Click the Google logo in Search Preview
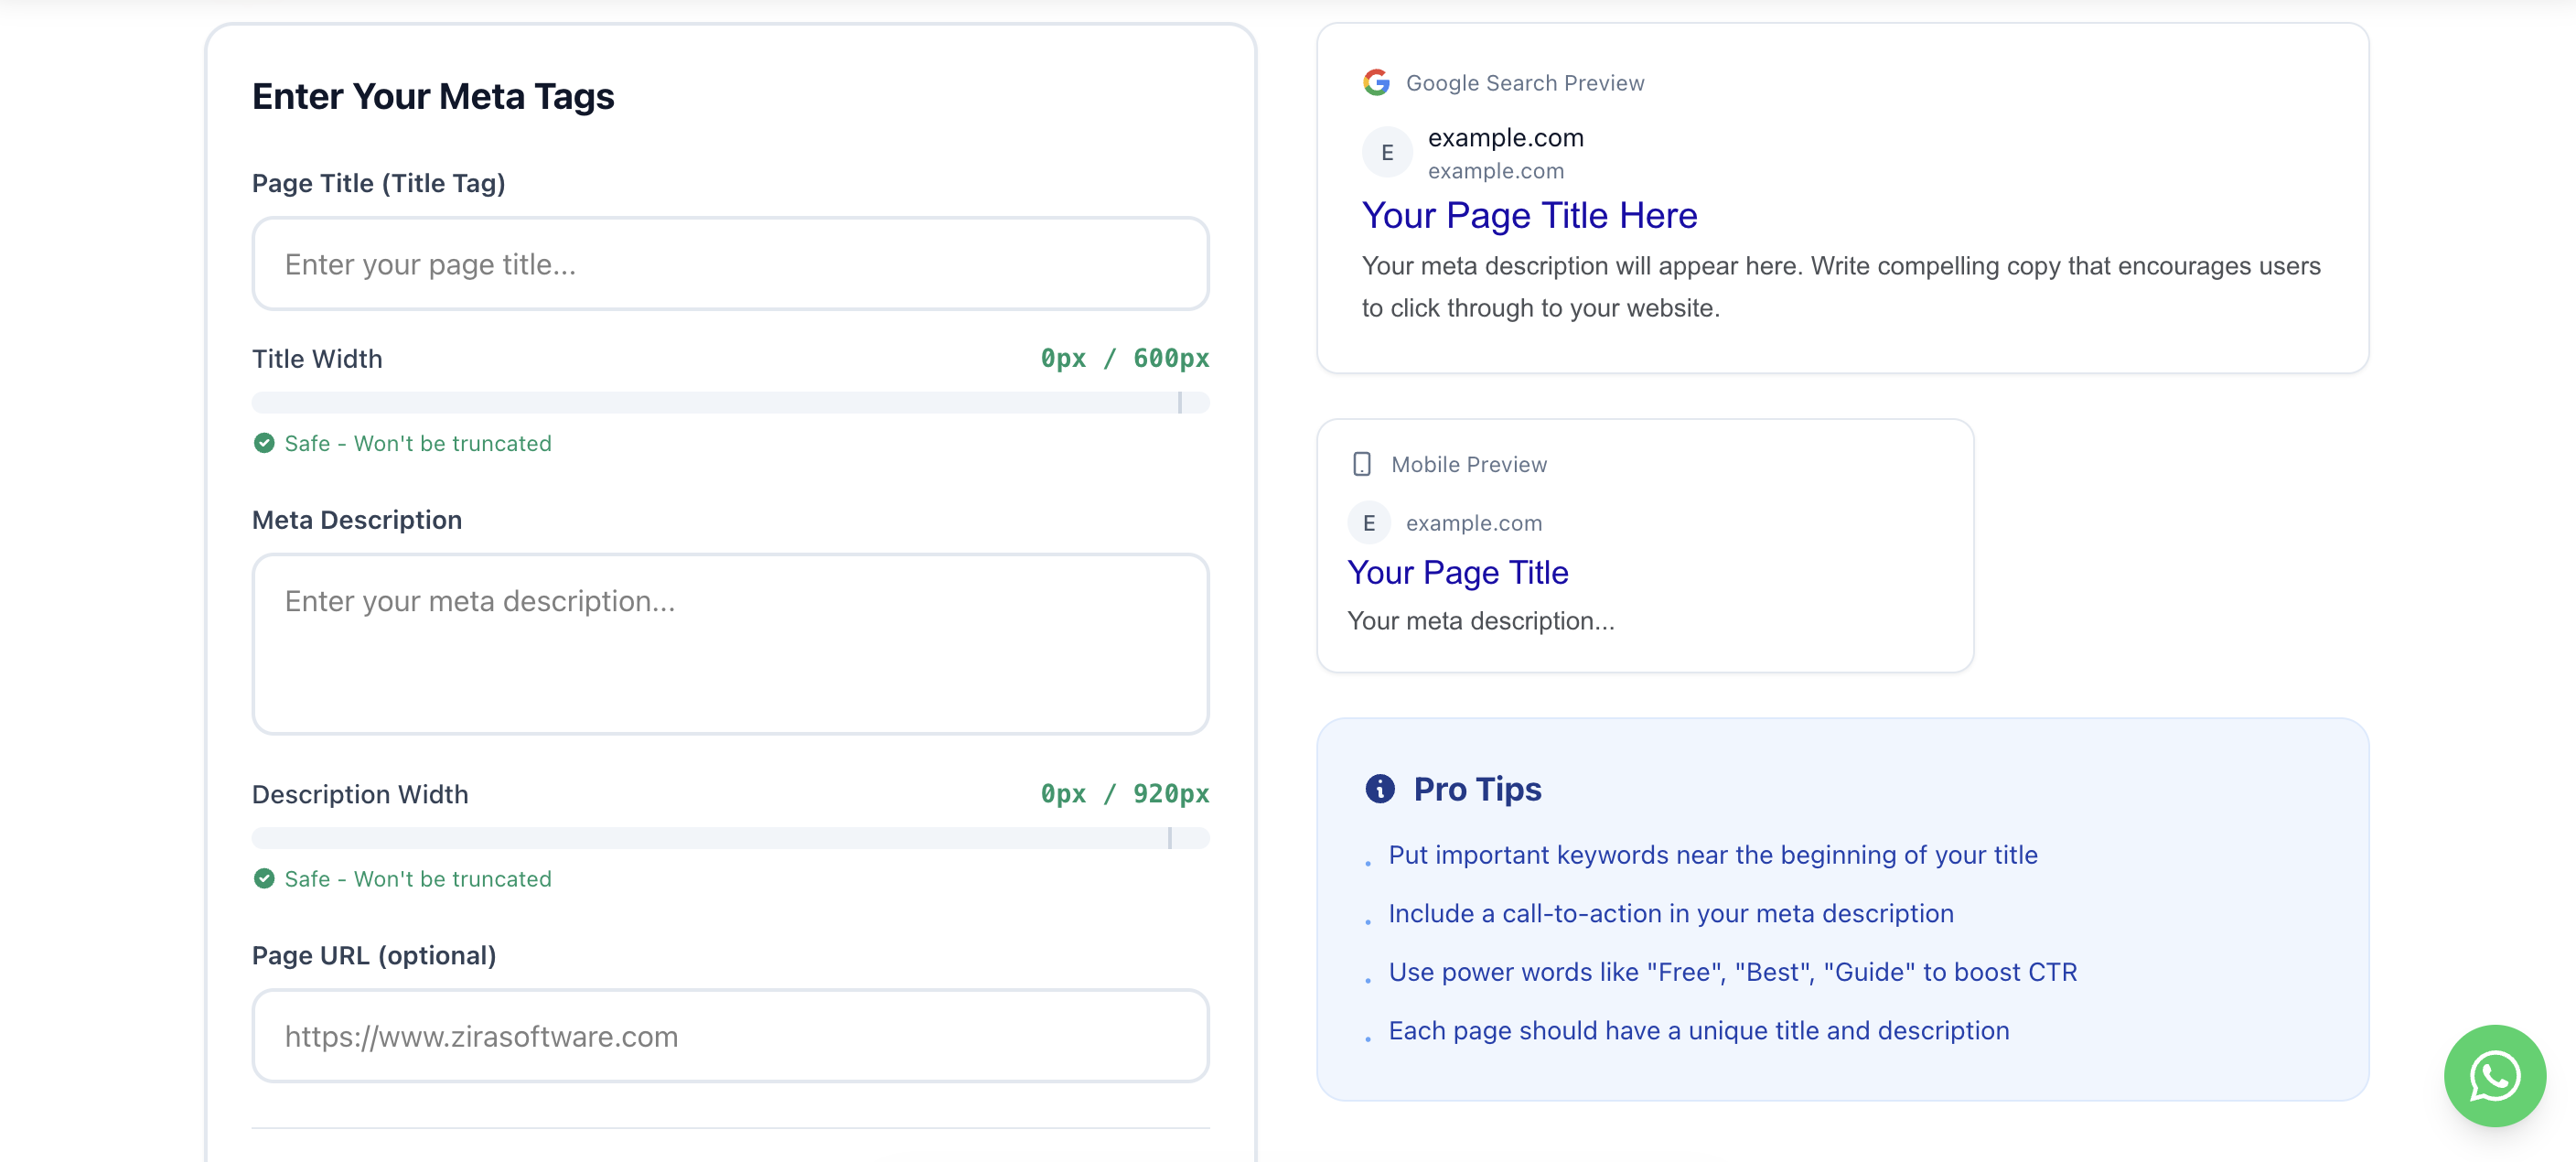The height and width of the screenshot is (1162, 2576). click(1376, 82)
